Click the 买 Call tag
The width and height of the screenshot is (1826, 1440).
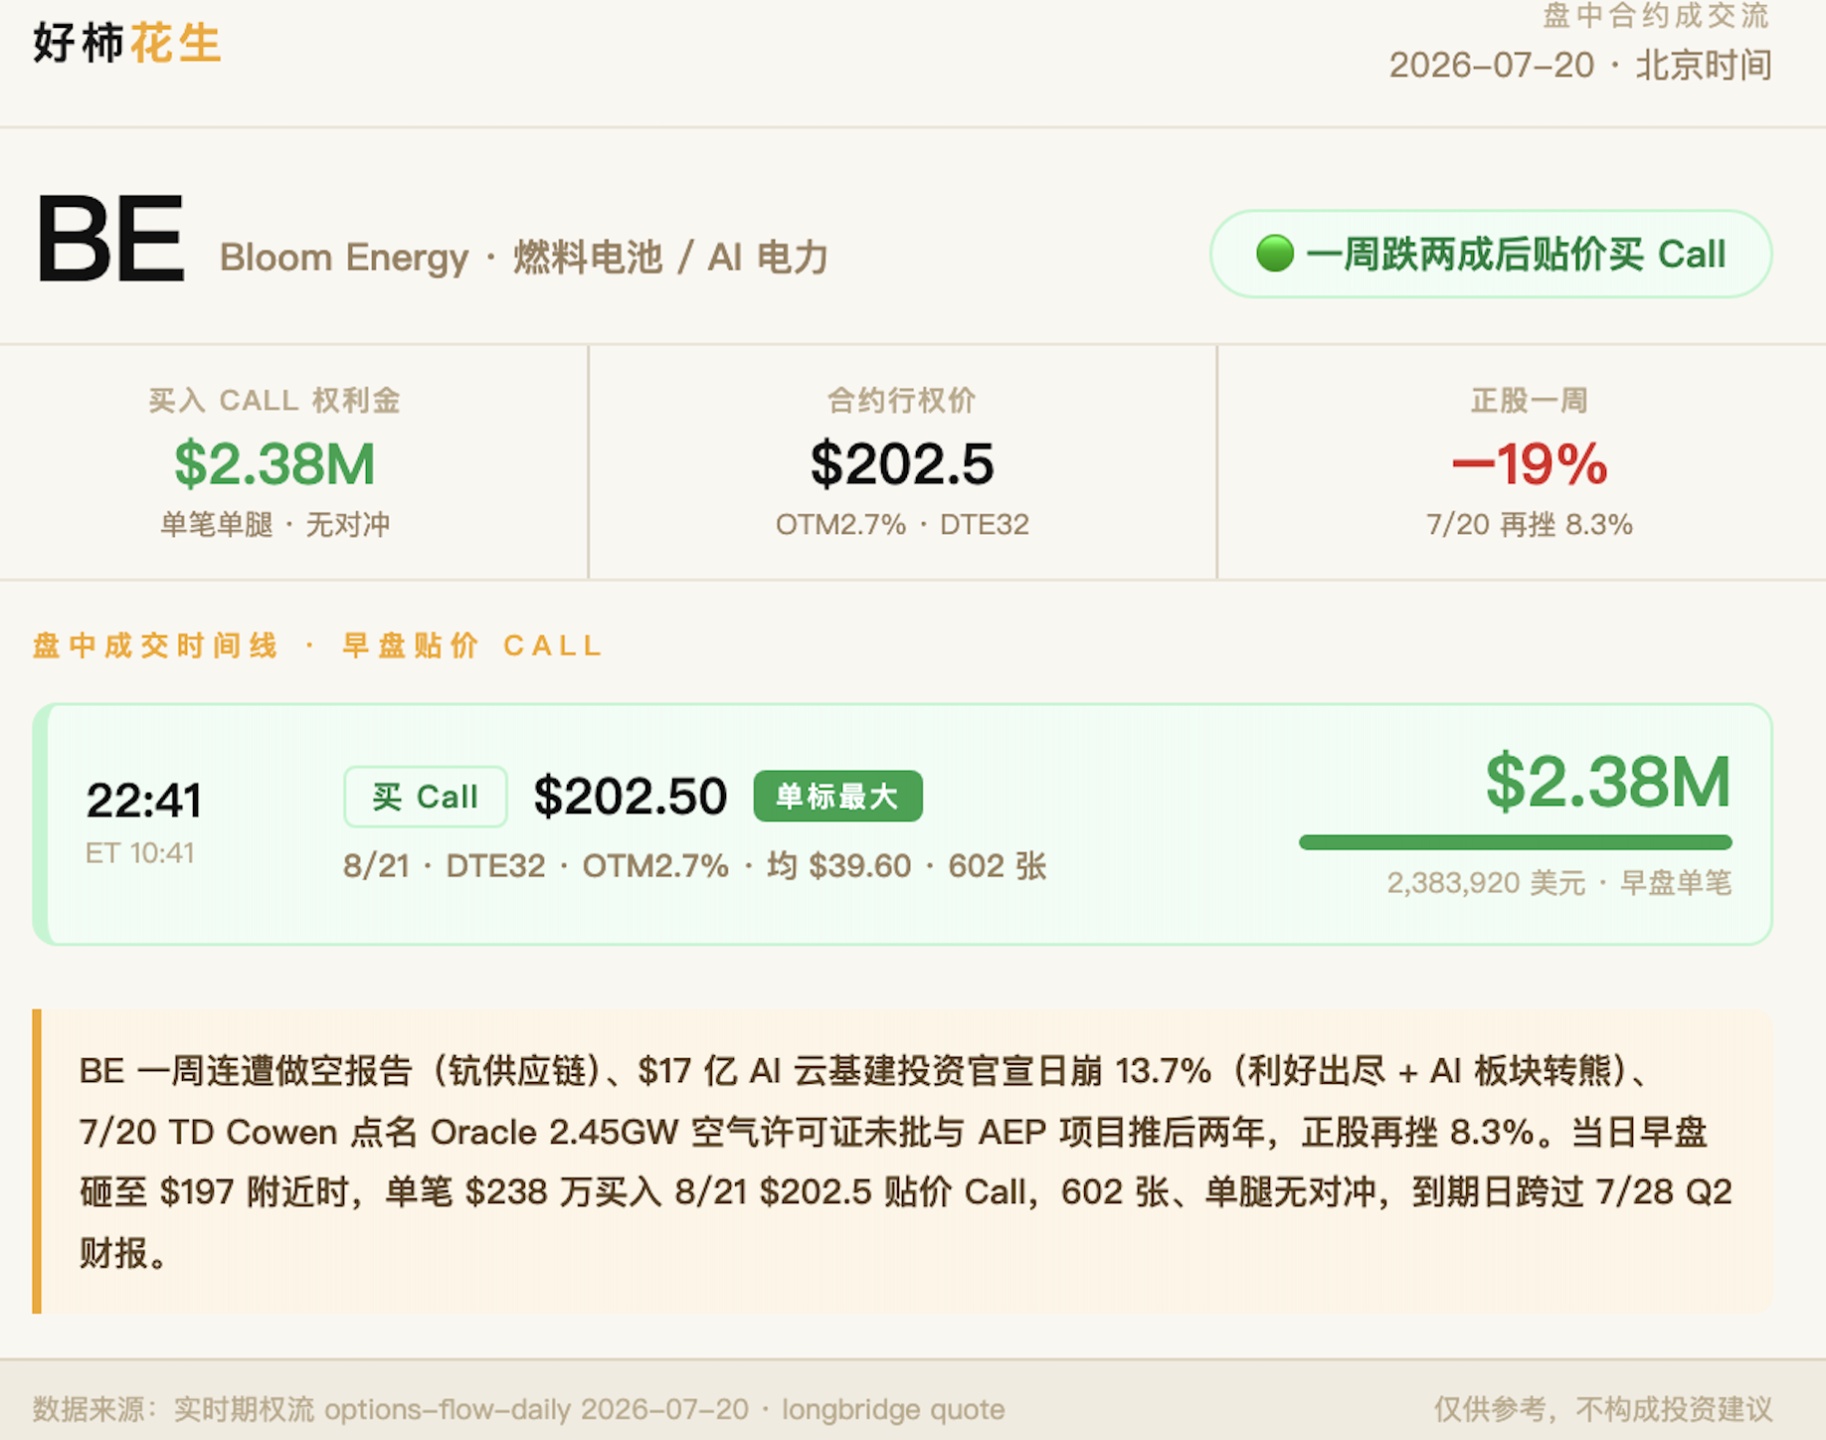coord(425,797)
